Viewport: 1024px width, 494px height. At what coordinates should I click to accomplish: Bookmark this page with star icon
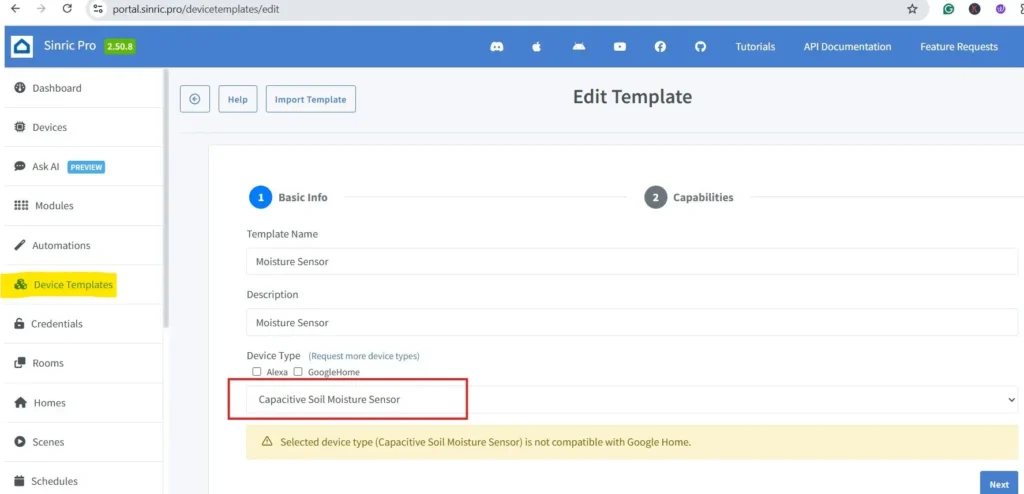pos(912,9)
